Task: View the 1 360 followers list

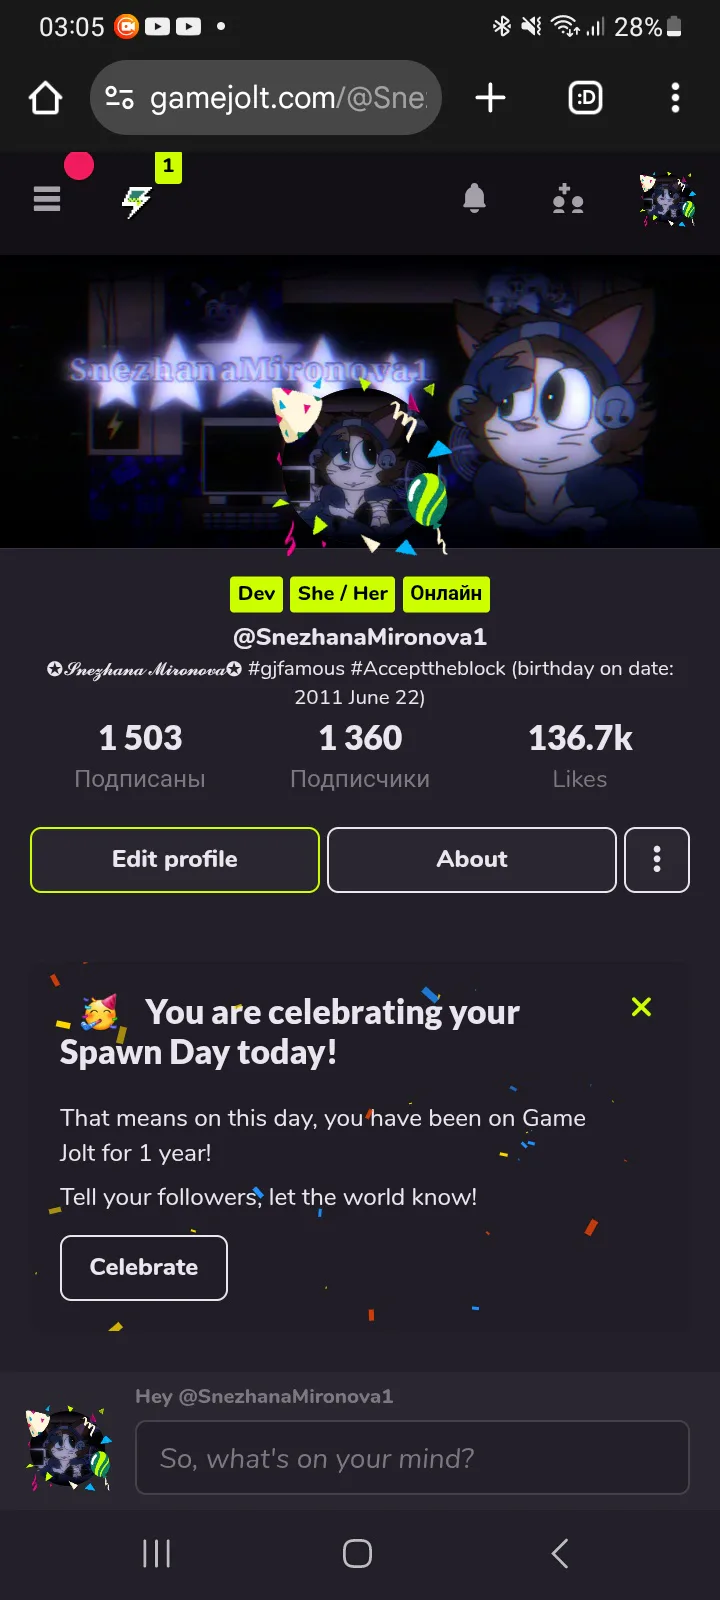Action: (360, 756)
